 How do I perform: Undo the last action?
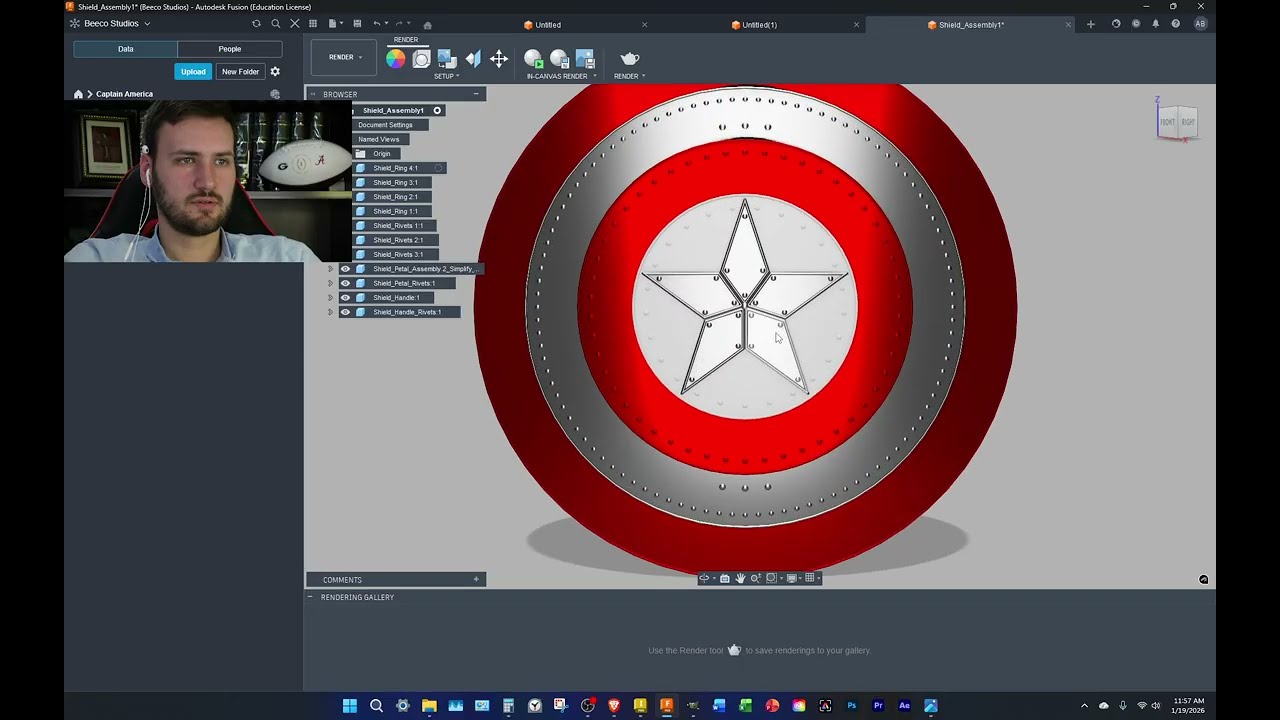coord(376,24)
